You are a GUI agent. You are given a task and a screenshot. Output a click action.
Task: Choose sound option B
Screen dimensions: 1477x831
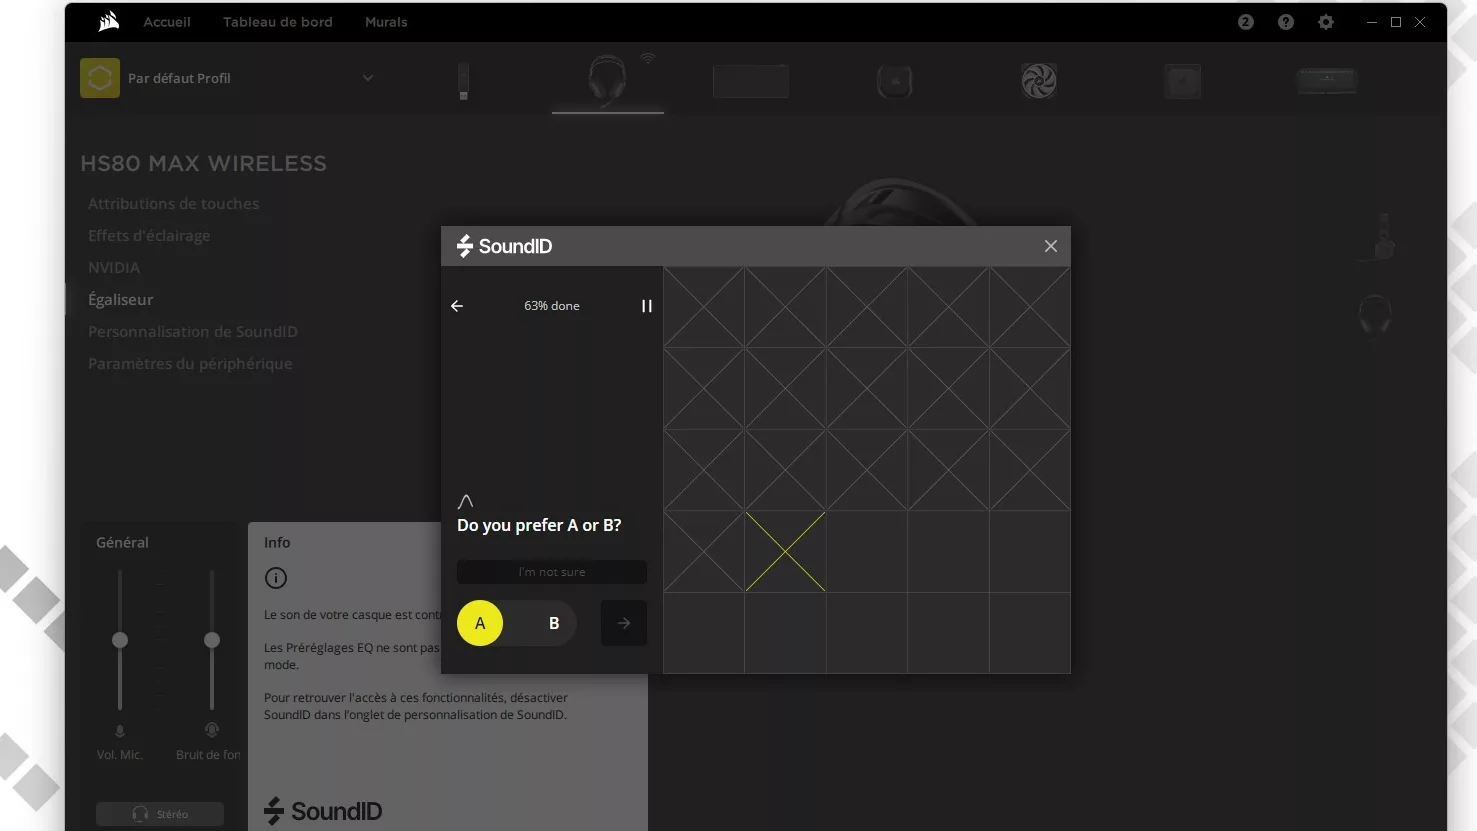[x=554, y=623]
